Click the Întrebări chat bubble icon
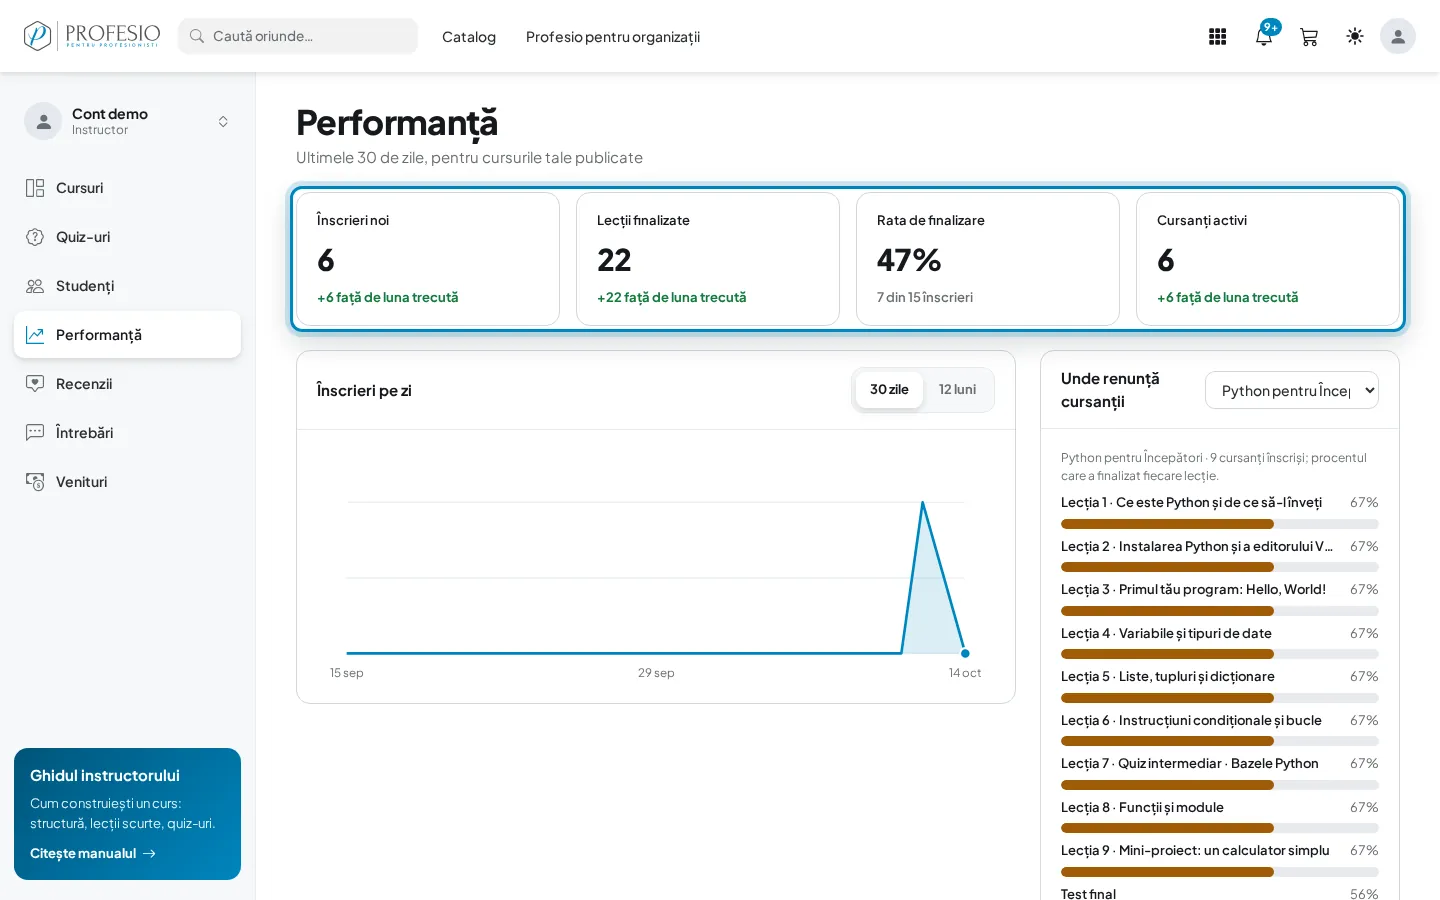1440x900 pixels. click(x=35, y=433)
